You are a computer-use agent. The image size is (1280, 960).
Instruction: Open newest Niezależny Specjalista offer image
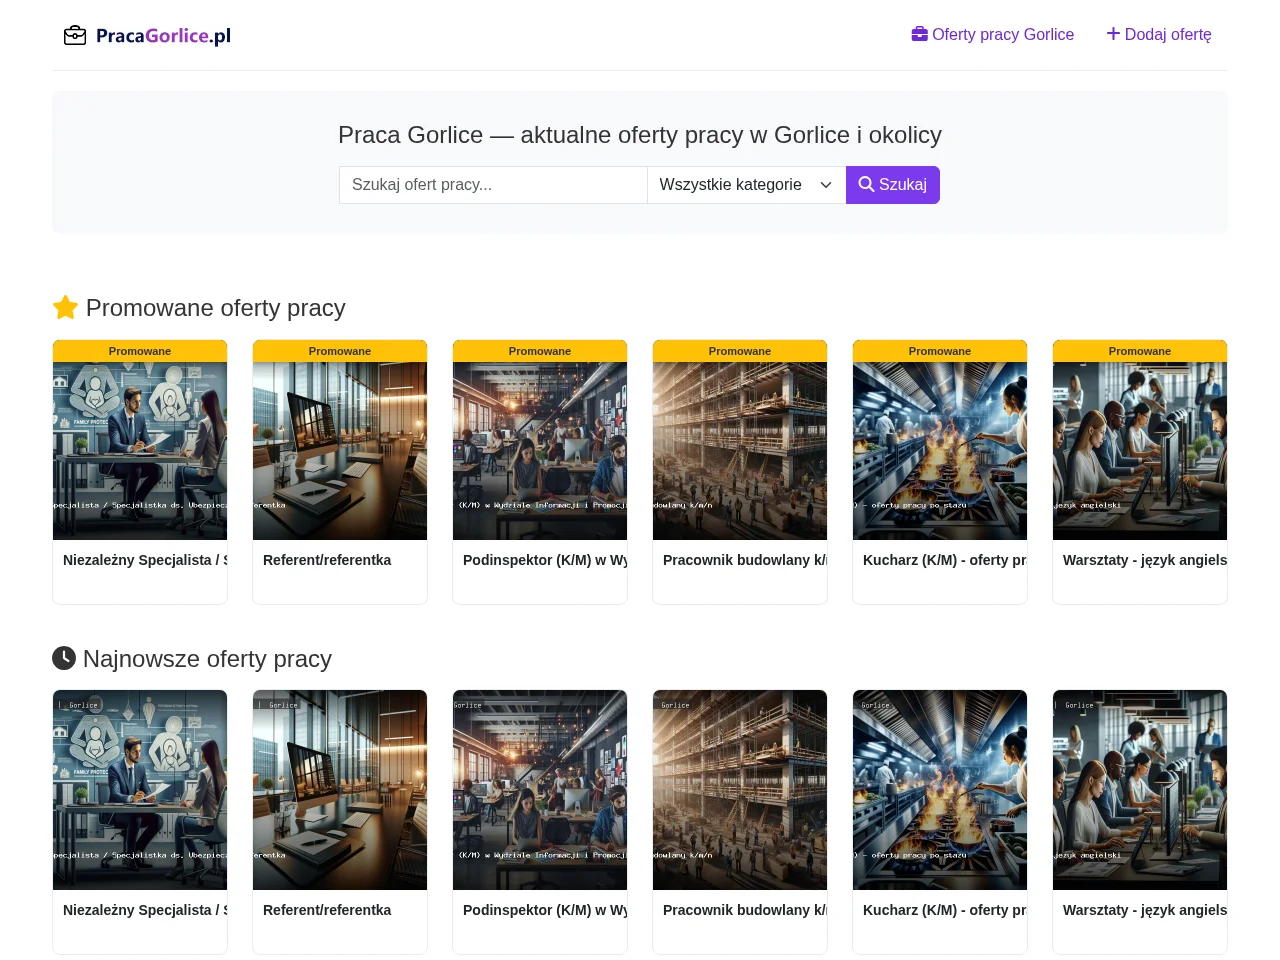(x=140, y=790)
